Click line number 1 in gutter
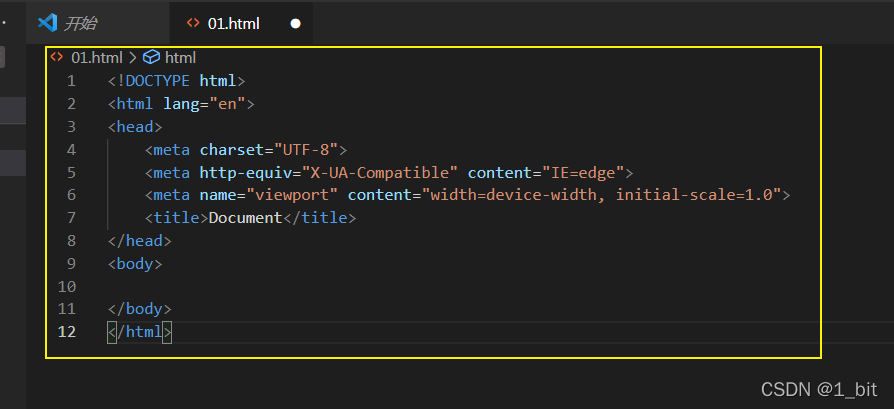 71,81
